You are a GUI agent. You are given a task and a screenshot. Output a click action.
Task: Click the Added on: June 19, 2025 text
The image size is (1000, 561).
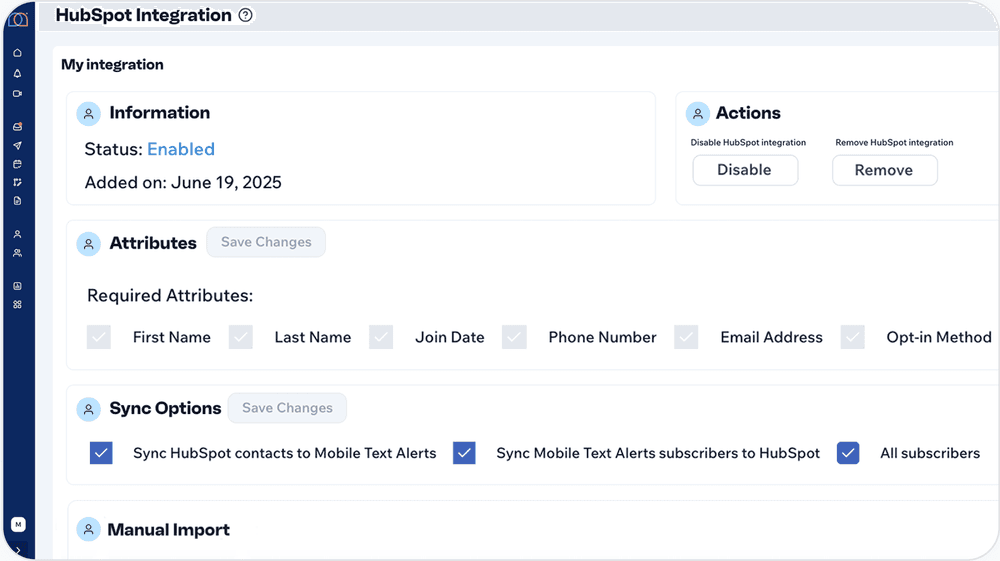183,183
